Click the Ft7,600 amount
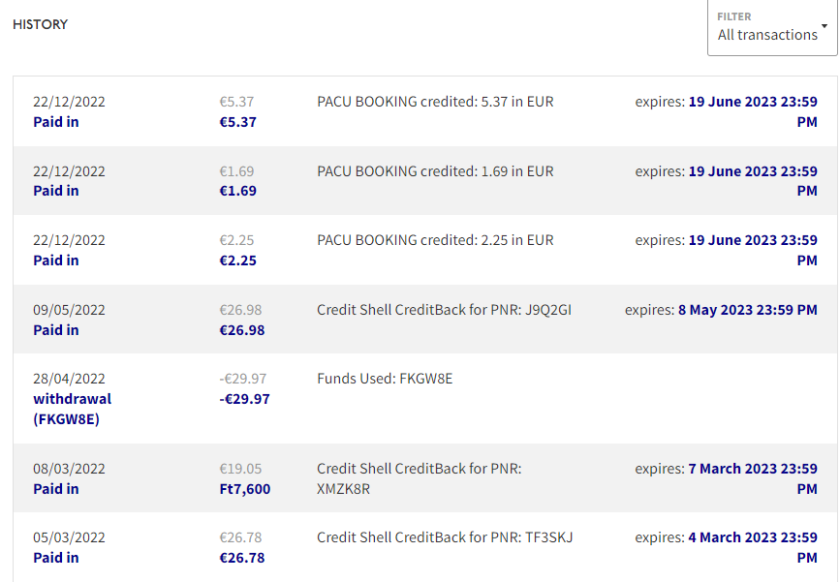Viewport: 840px width, 582px height. click(245, 489)
